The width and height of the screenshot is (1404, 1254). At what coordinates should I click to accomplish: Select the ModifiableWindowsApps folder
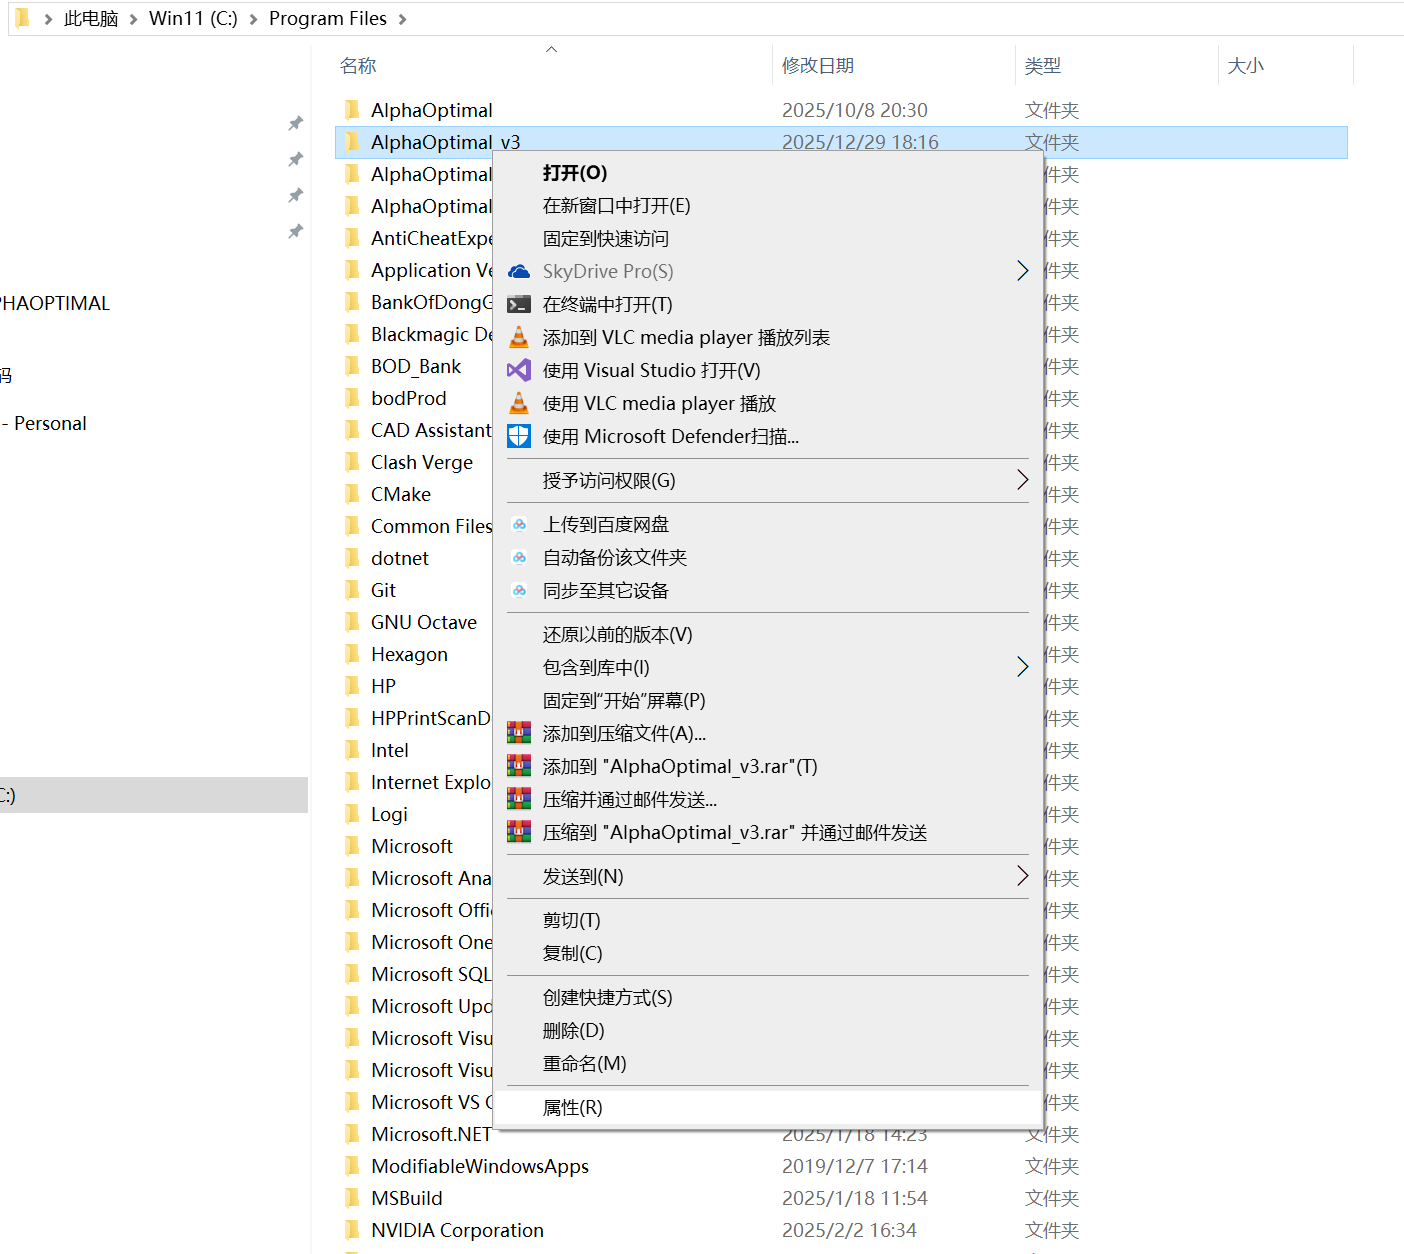(x=479, y=1166)
